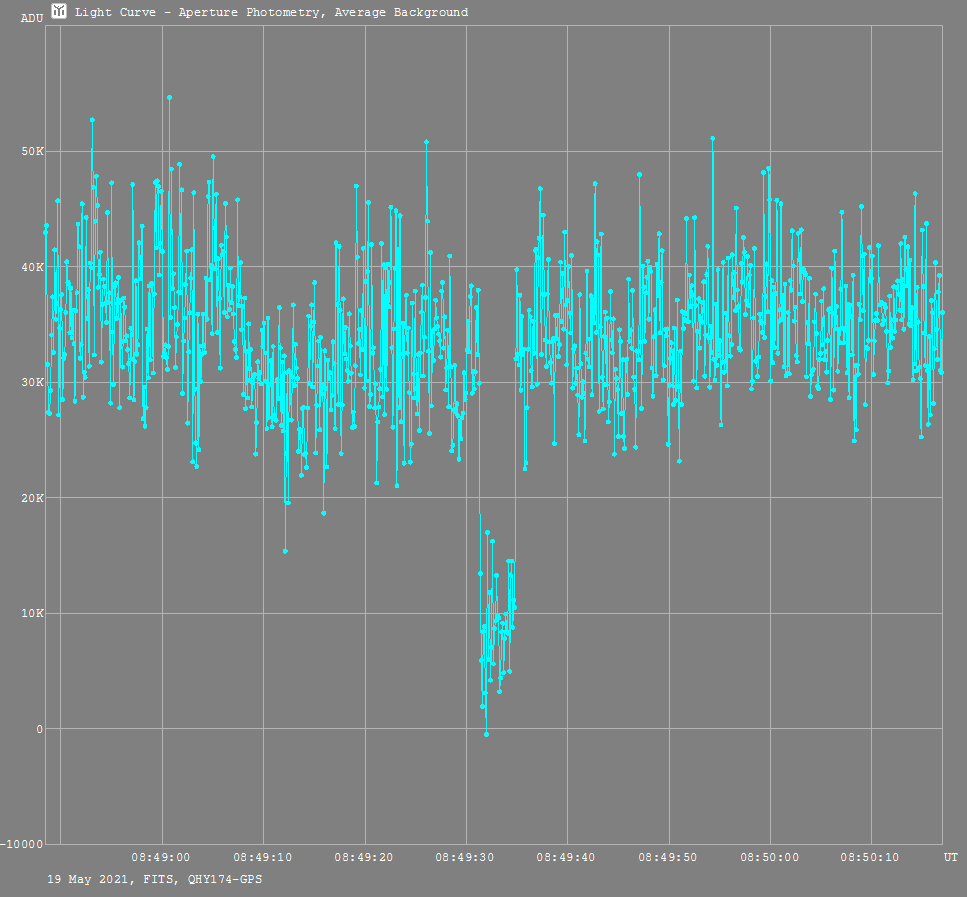Click the '08:49:20' time label
This screenshot has width=967, height=897.
click(364, 858)
